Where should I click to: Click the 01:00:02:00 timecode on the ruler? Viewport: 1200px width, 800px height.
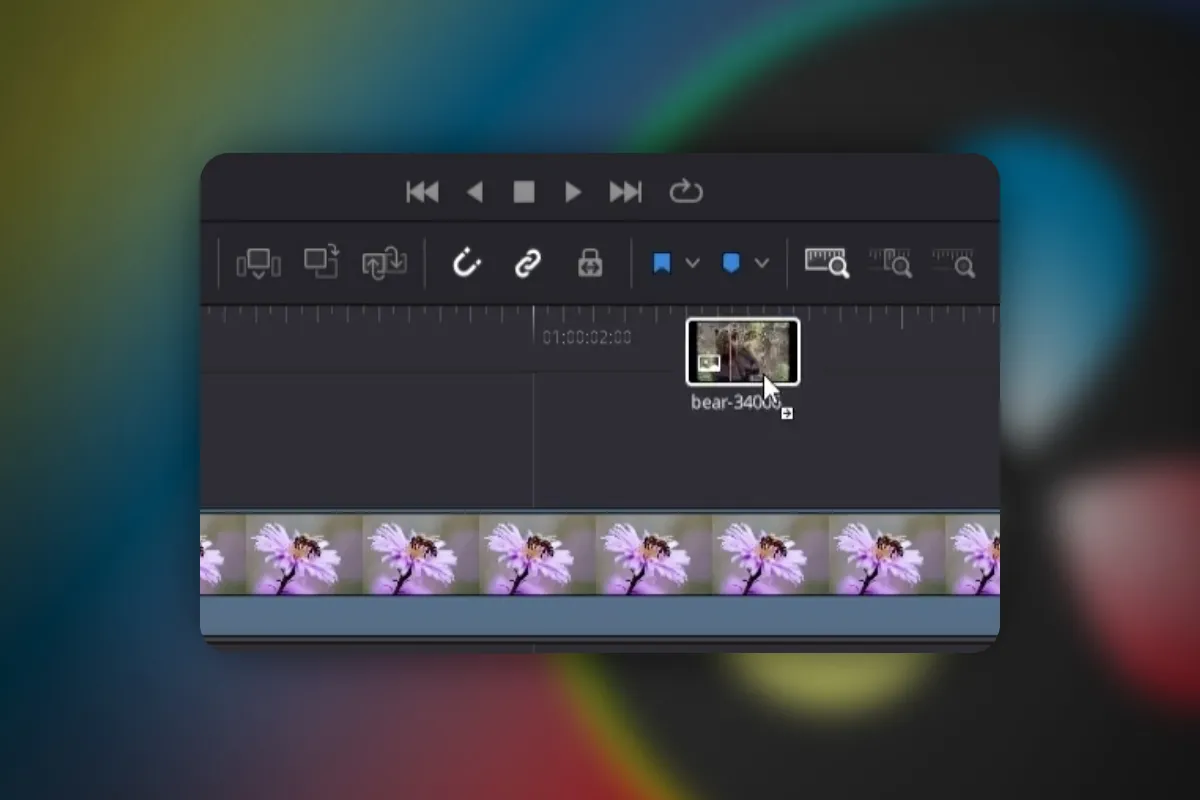pyautogui.click(x=587, y=338)
